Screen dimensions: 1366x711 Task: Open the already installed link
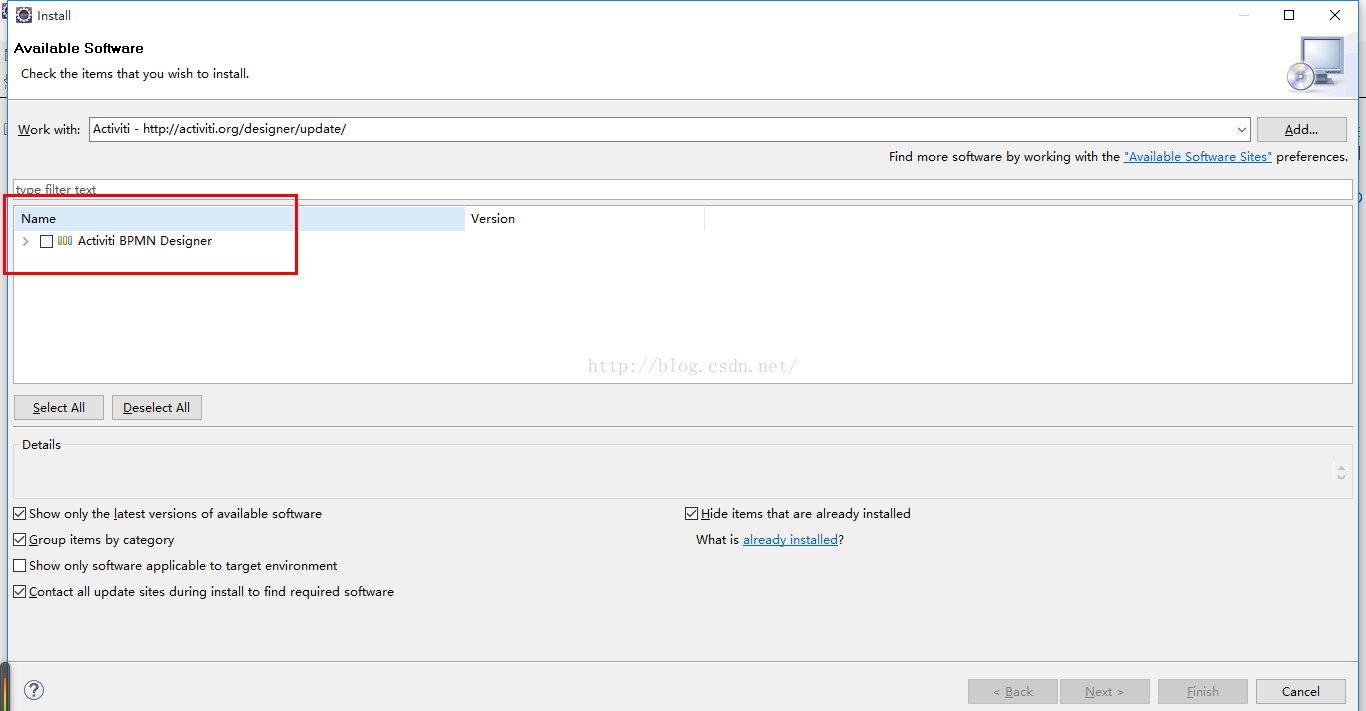pyautogui.click(x=790, y=540)
